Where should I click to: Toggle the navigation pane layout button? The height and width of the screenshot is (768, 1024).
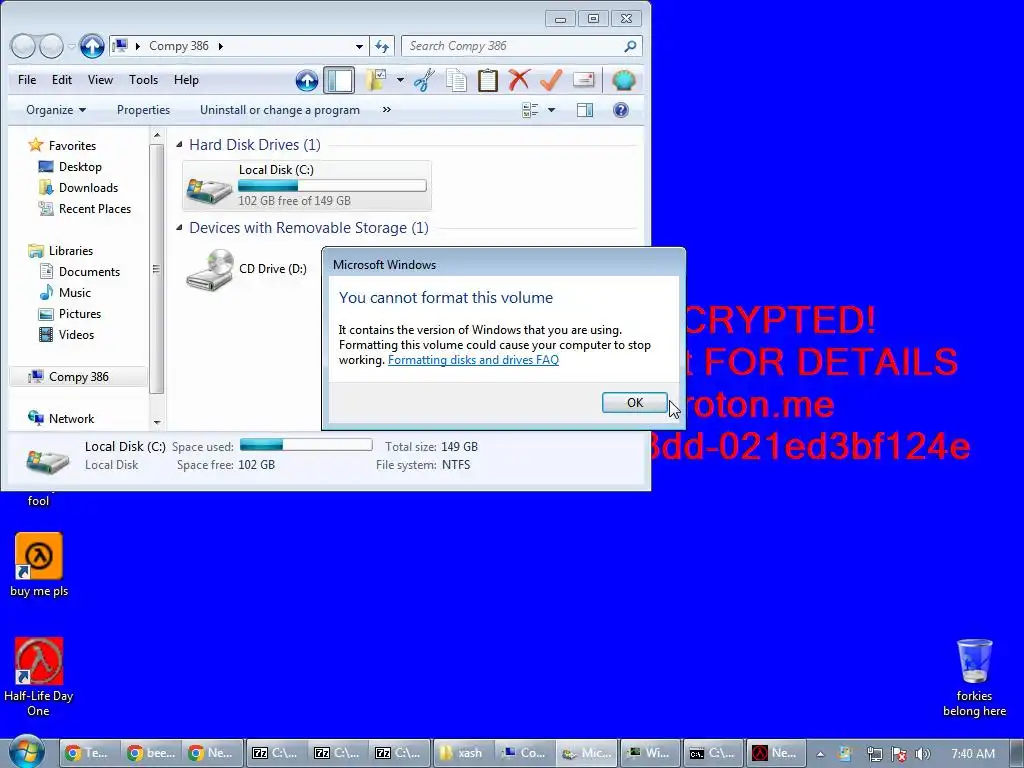[x=339, y=80]
